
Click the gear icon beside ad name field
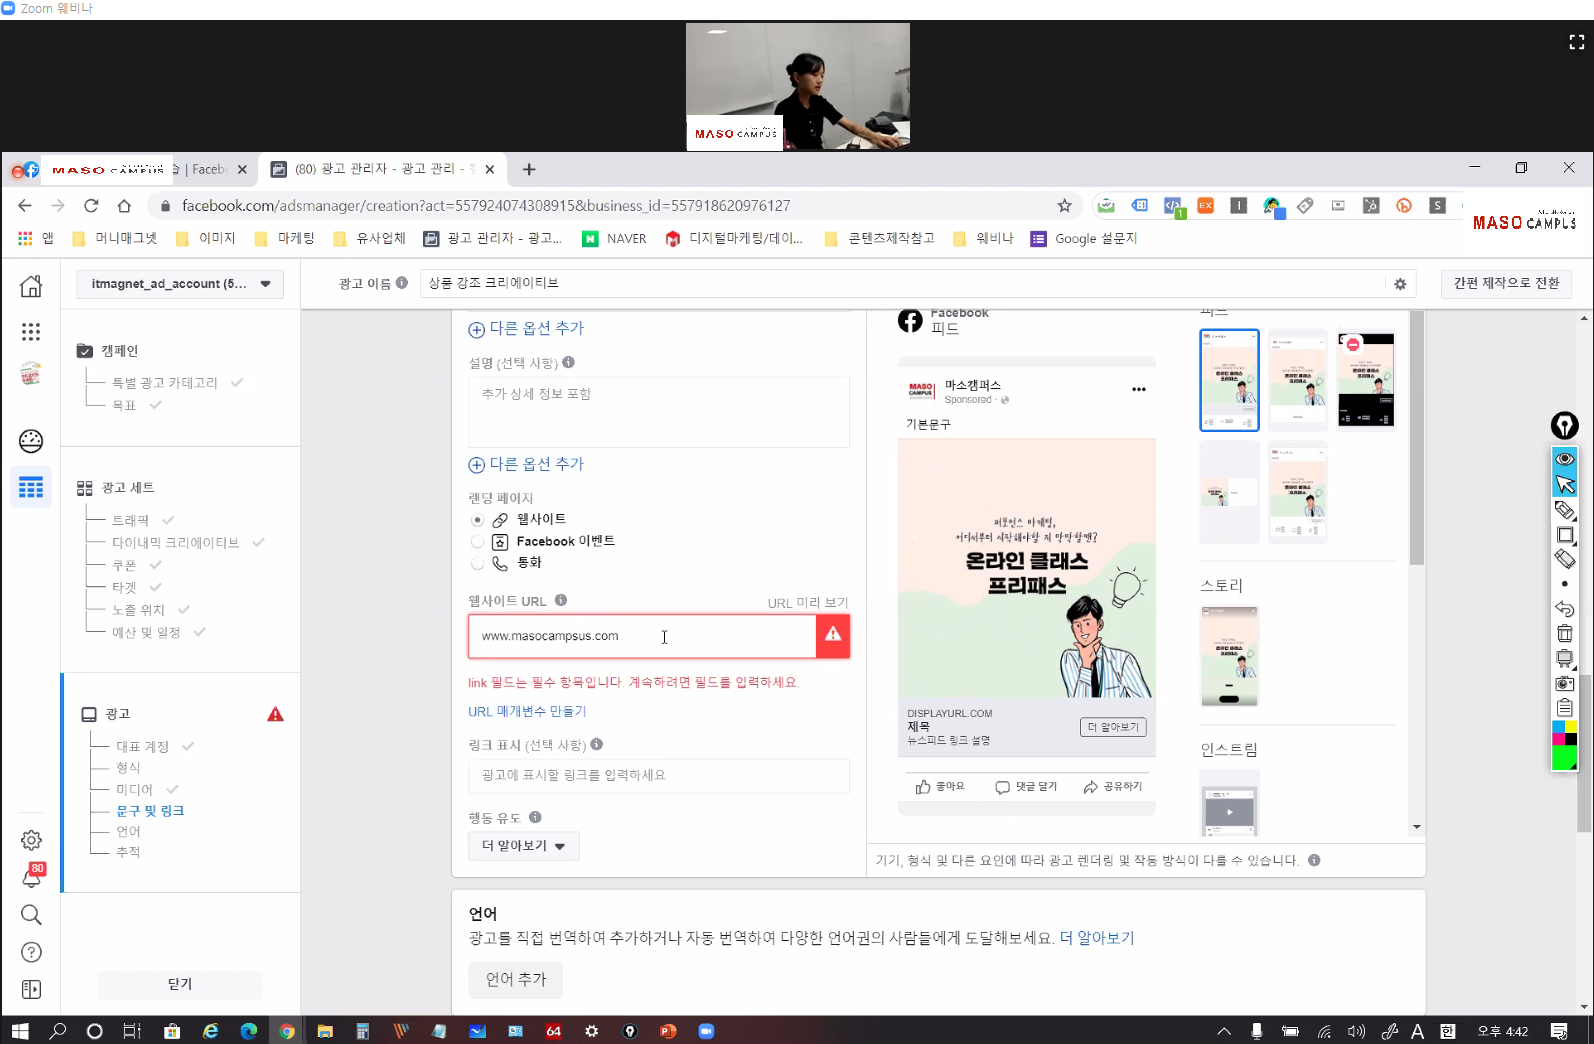(1400, 284)
